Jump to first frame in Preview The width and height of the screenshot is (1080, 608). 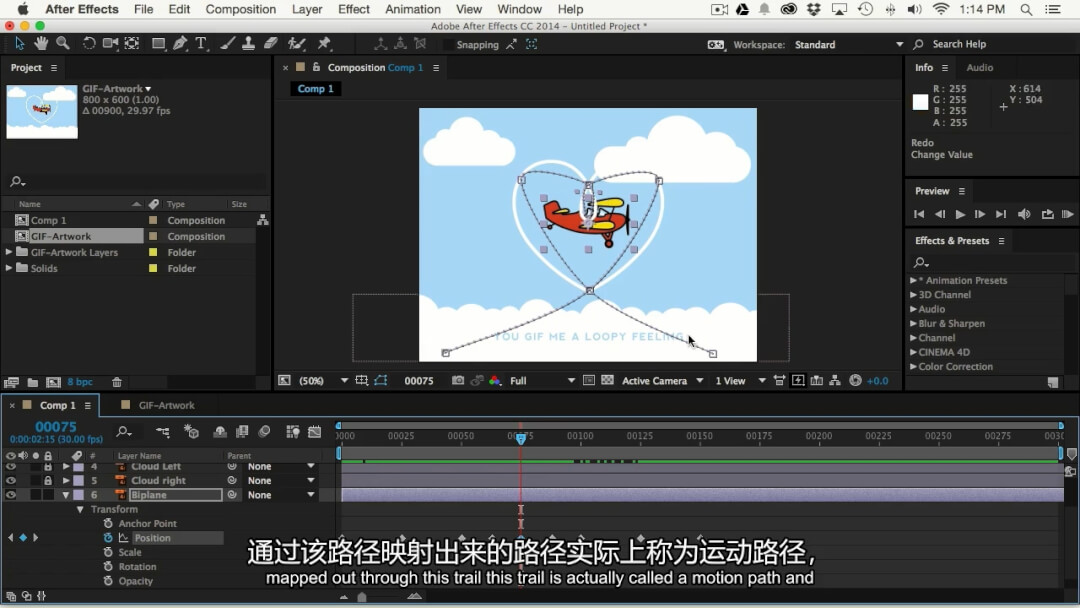coord(919,214)
